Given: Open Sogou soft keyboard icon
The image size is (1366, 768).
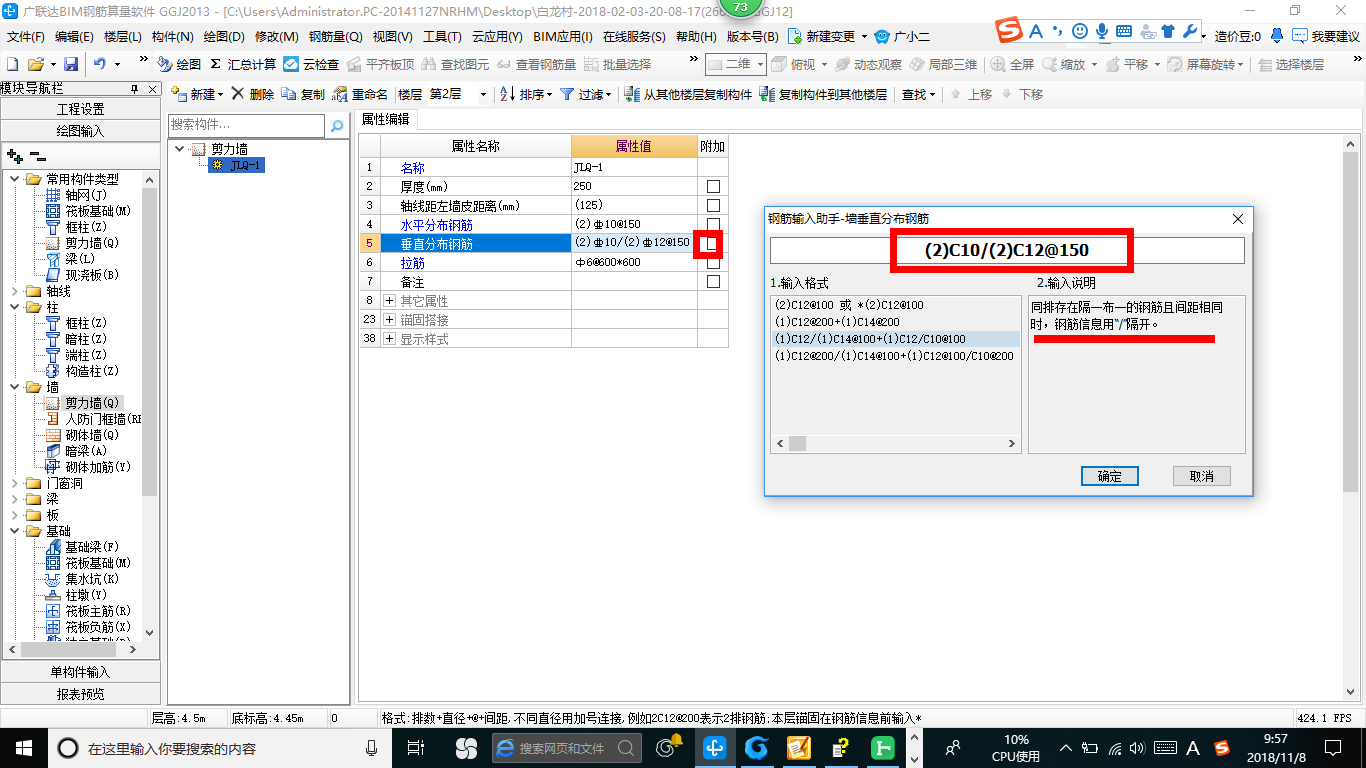Looking at the screenshot, I should [x=1122, y=31].
